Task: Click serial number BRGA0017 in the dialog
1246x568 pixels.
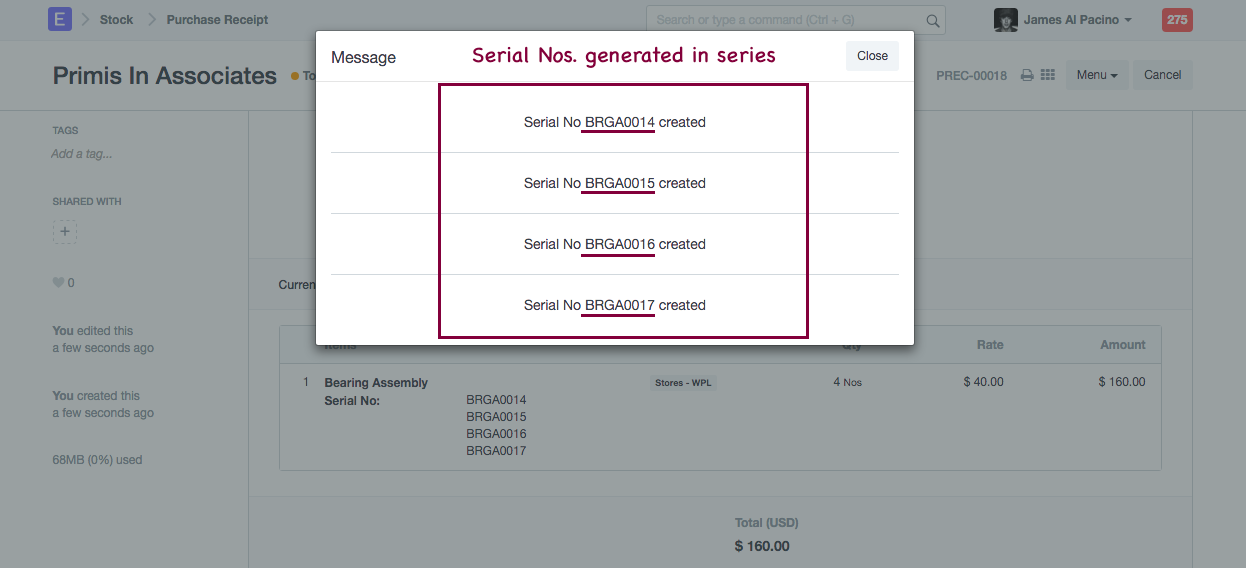Action: 619,306
